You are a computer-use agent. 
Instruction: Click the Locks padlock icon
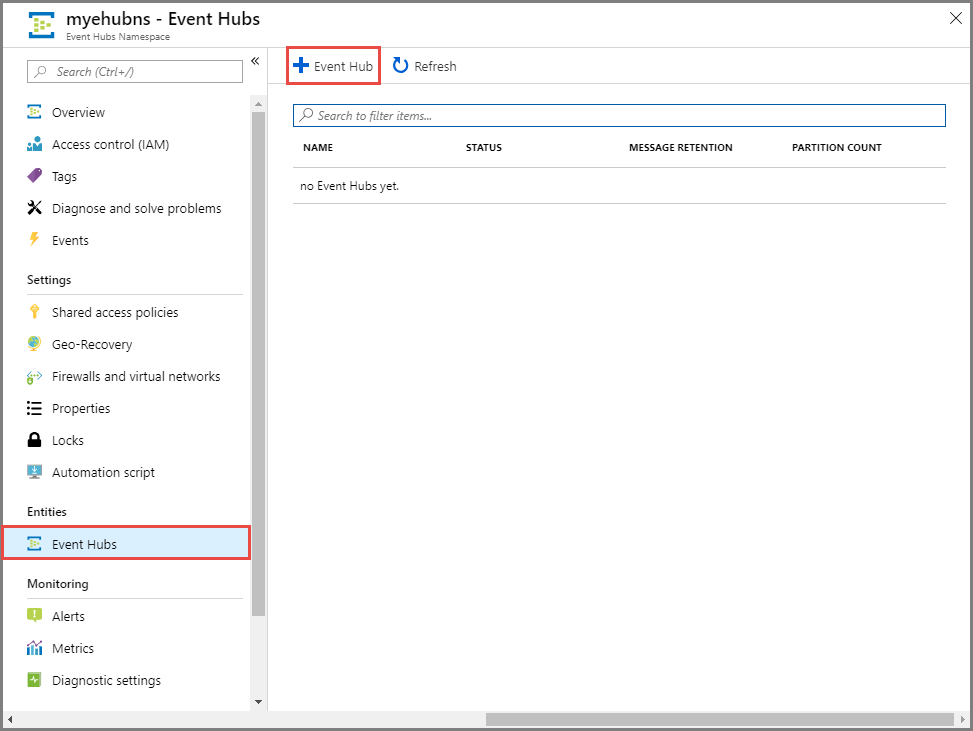coord(35,441)
